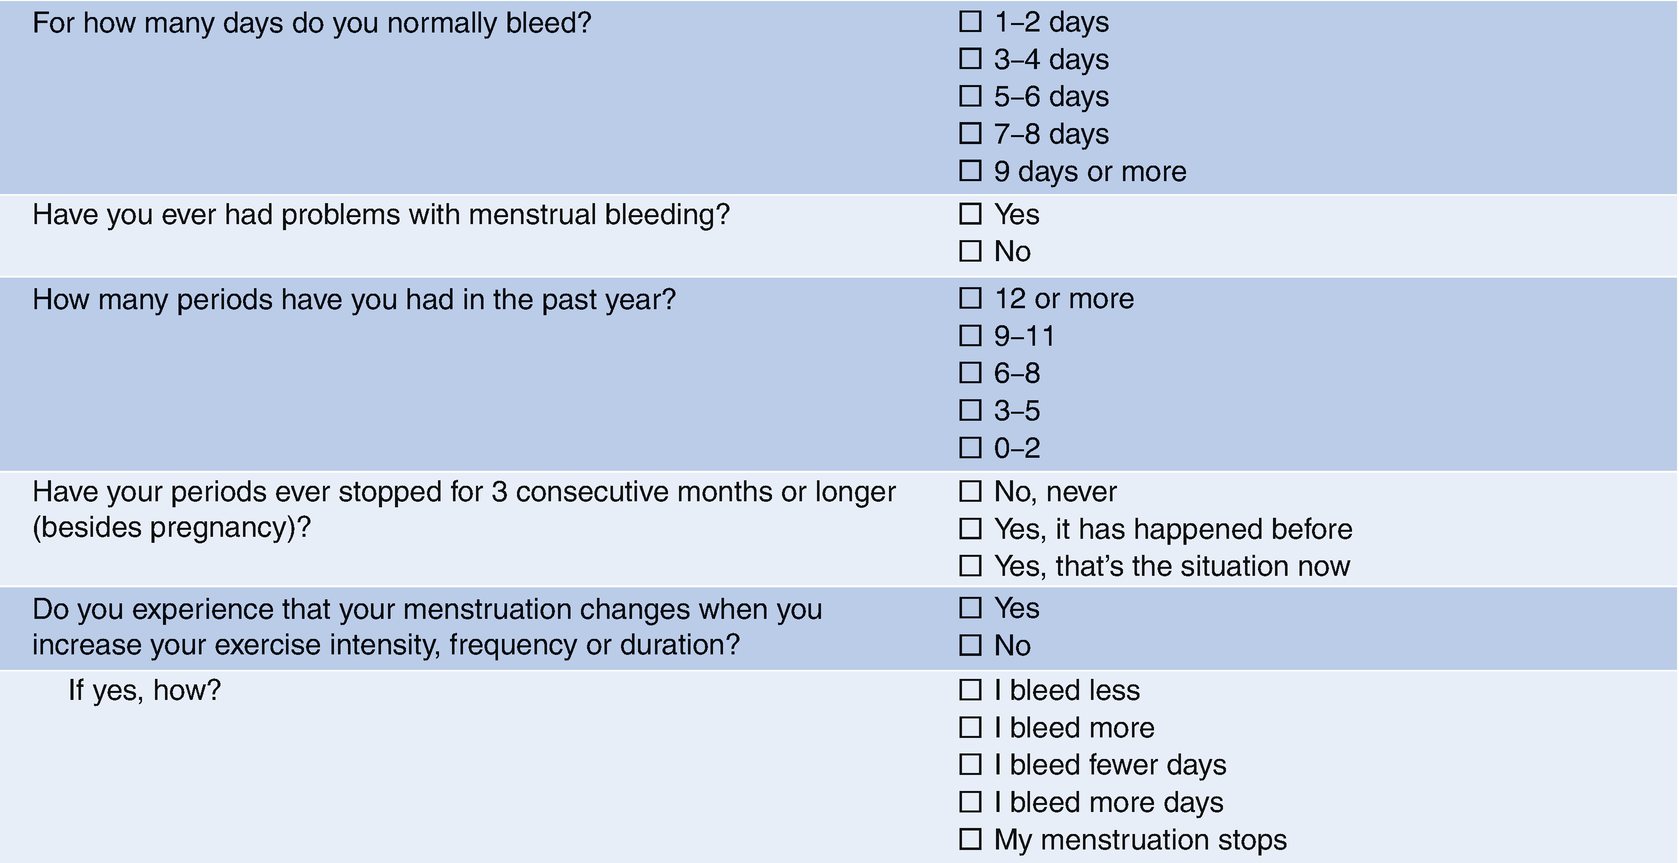Check 'Yes' for menstruation changes with exercise
The height and width of the screenshot is (863, 1679).
(970, 607)
